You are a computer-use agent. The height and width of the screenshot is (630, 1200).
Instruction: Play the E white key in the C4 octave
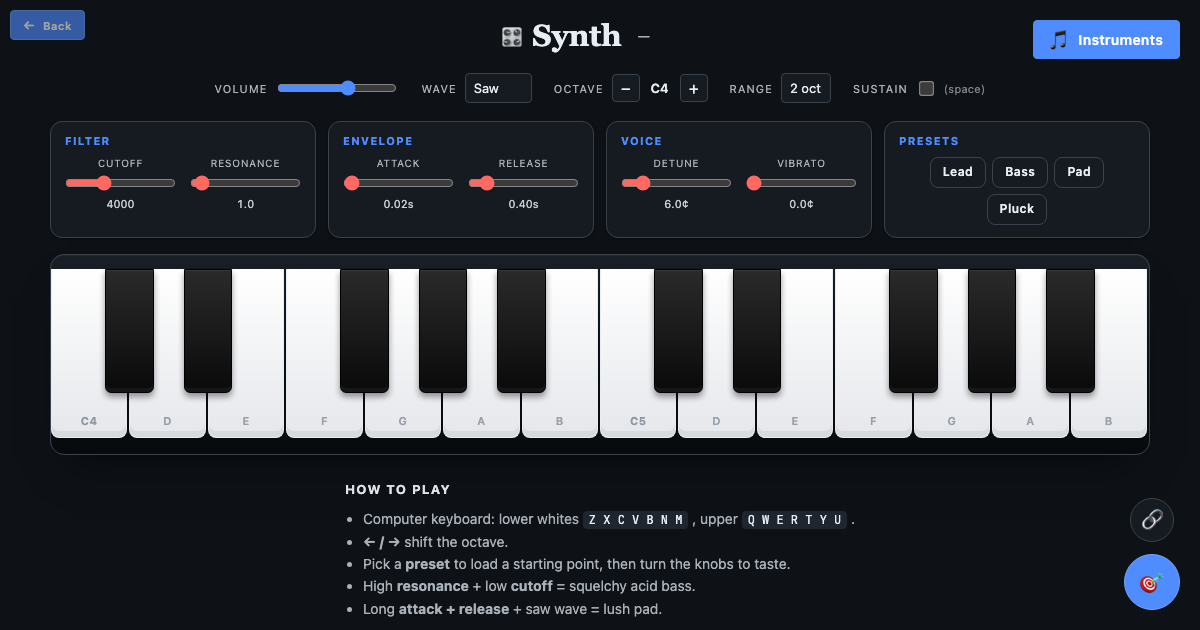pyautogui.click(x=246, y=415)
